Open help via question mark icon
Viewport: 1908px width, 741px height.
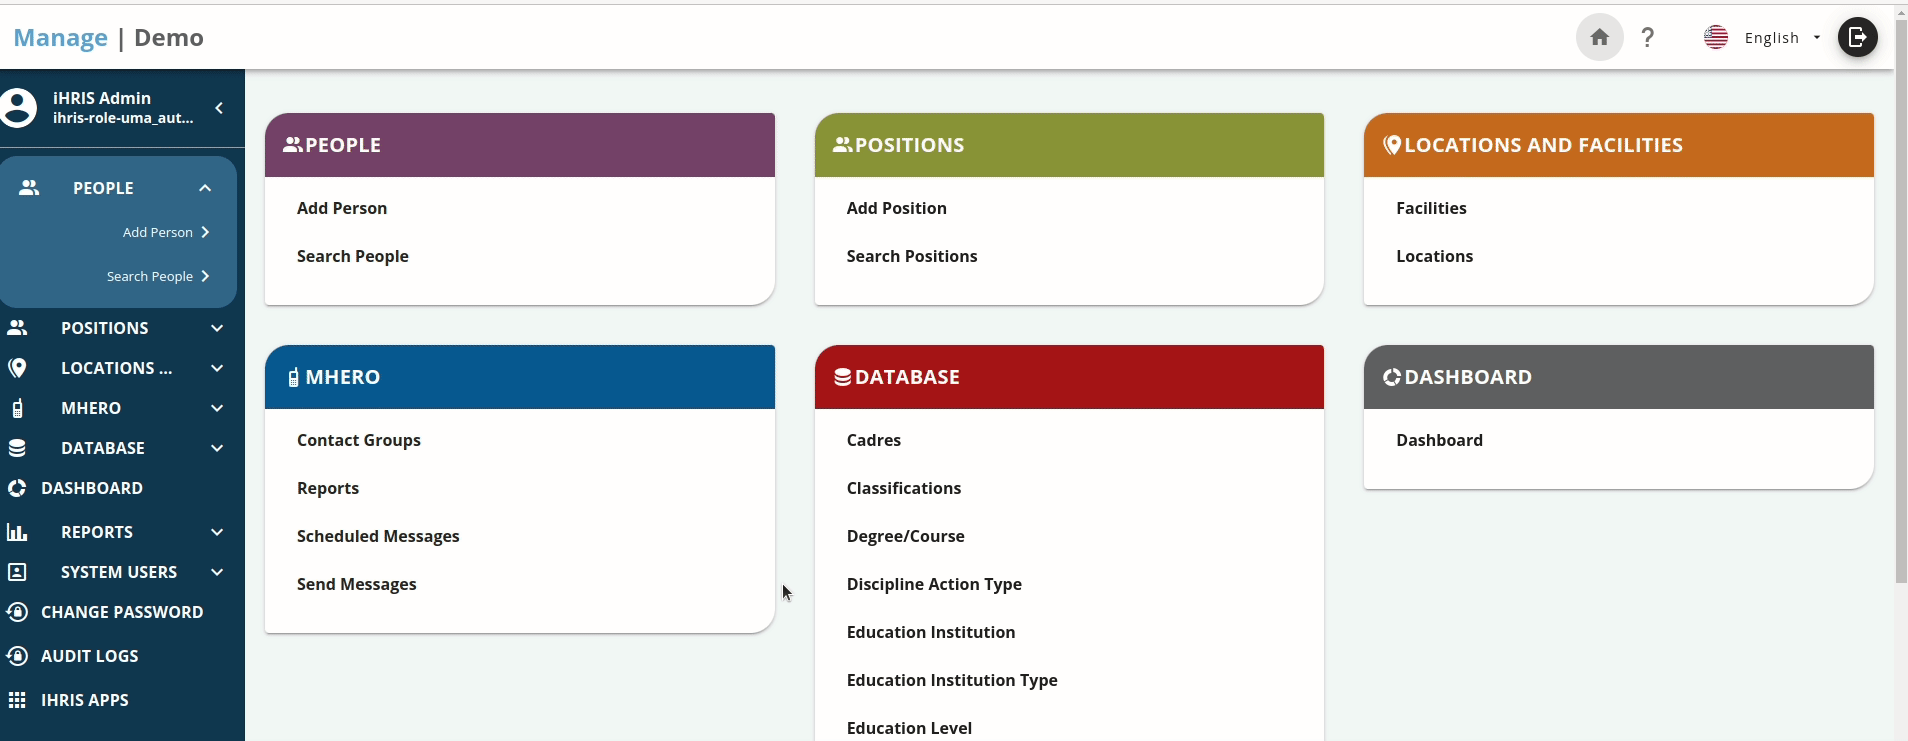pyautogui.click(x=1648, y=38)
